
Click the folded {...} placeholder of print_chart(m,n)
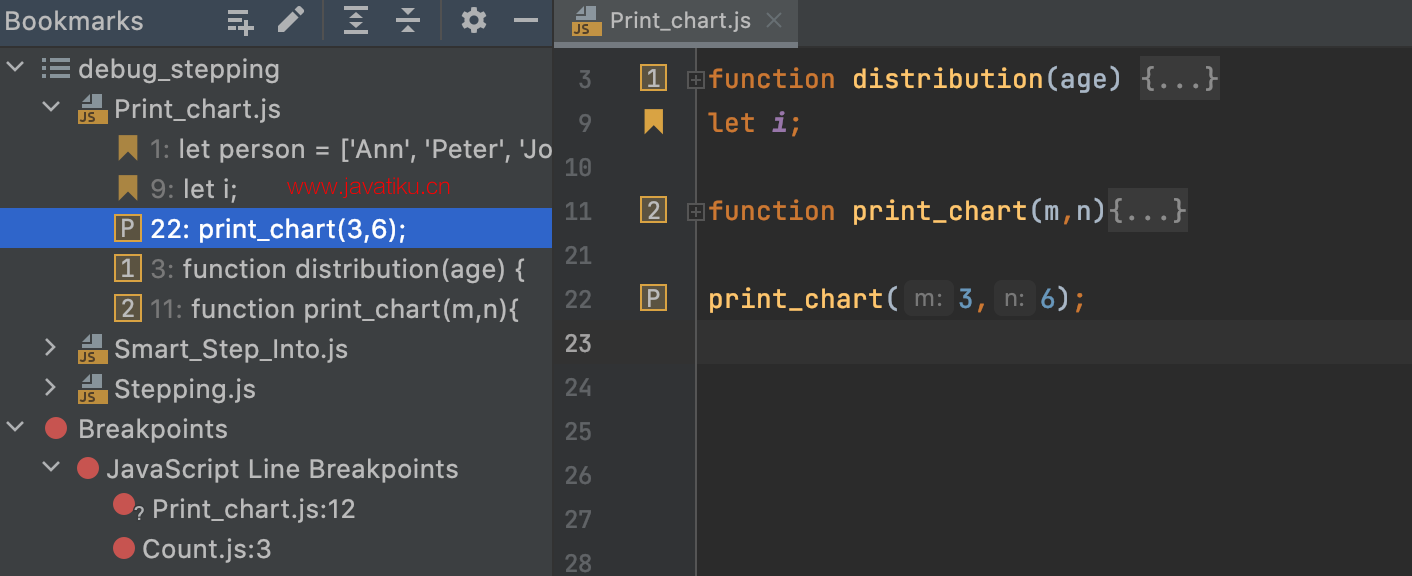coord(1148,211)
